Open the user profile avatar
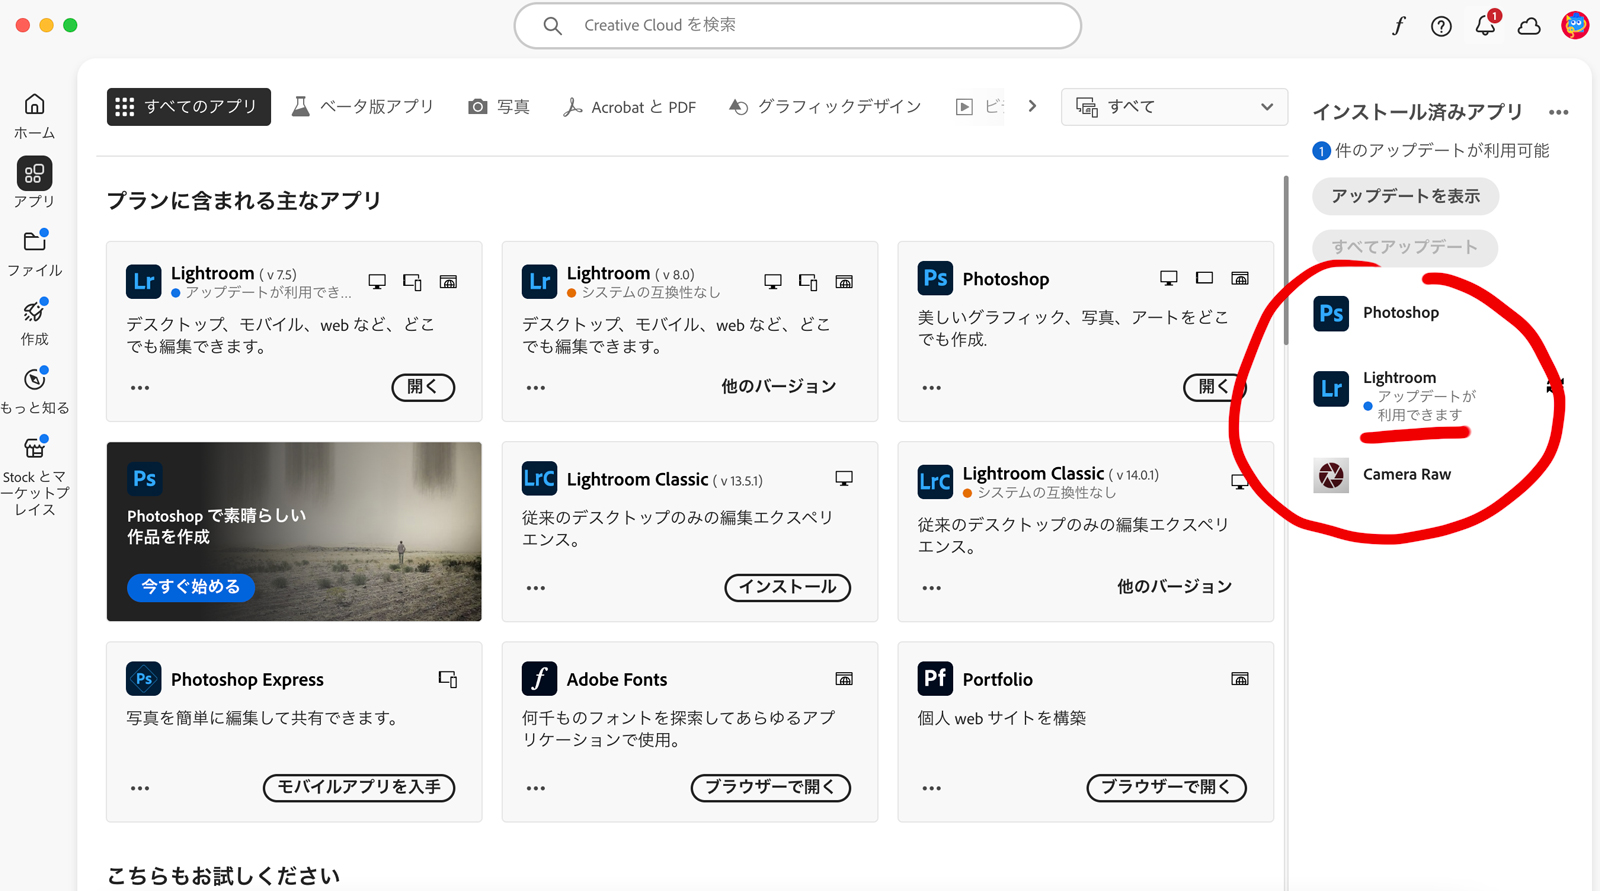This screenshot has height=891, width=1600. (1574, 26)
